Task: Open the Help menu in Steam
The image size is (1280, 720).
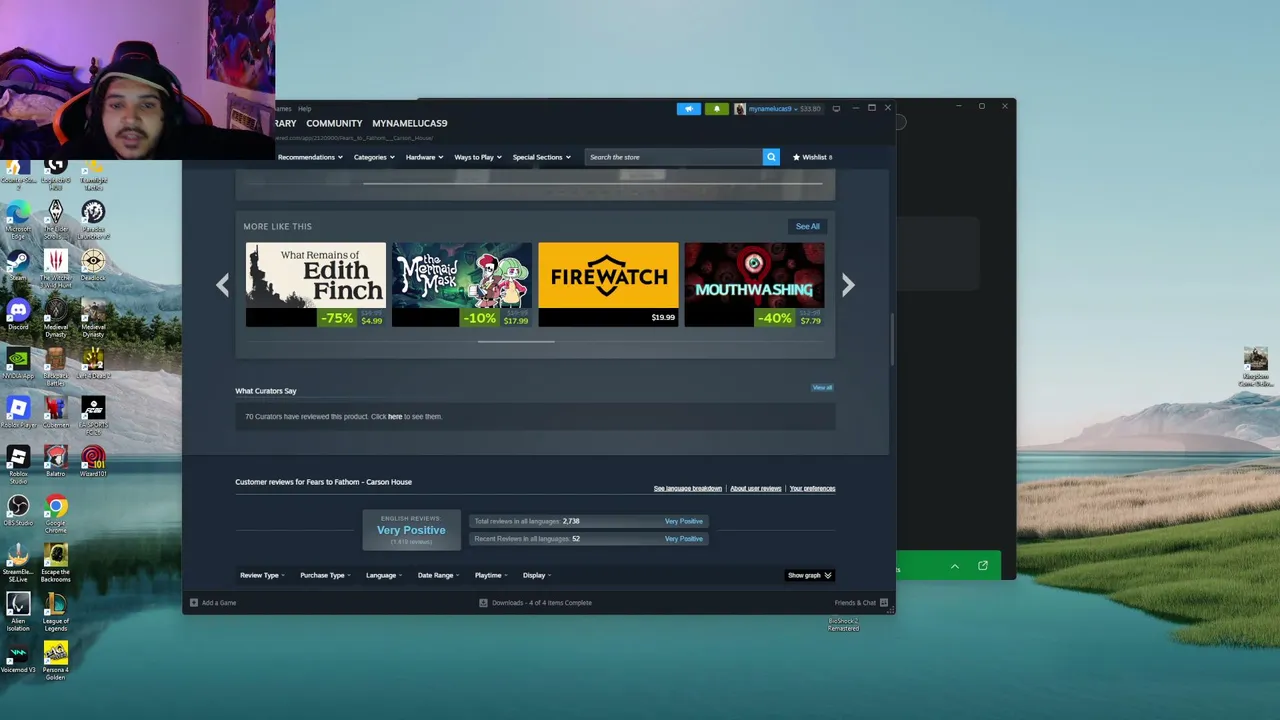Action: (304, 108)
